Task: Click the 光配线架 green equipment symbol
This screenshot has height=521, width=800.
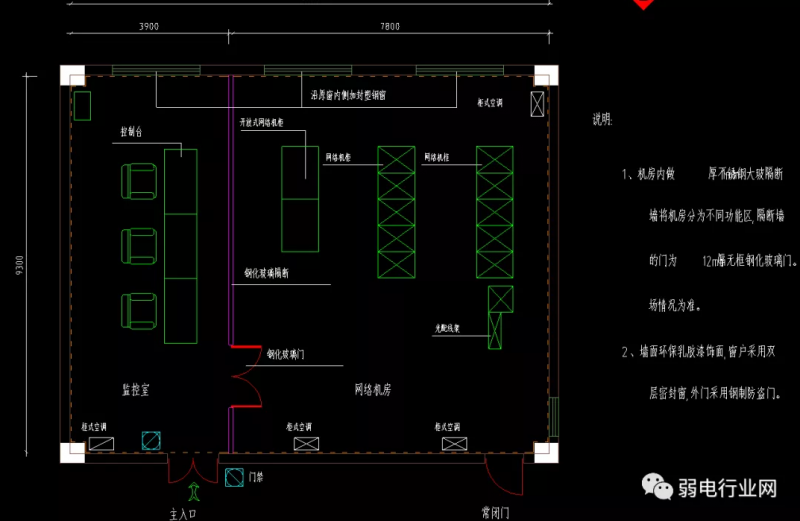Action: [x=498, y=316]
